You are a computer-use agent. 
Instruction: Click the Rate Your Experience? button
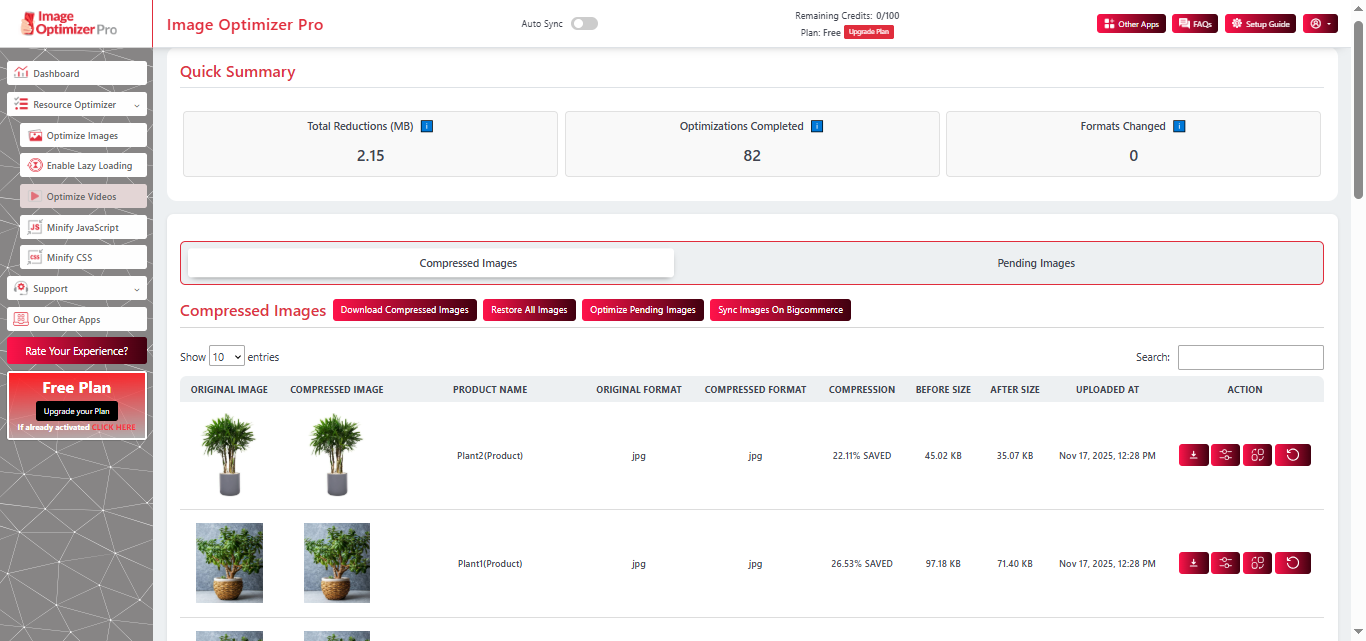coord(77,351)
